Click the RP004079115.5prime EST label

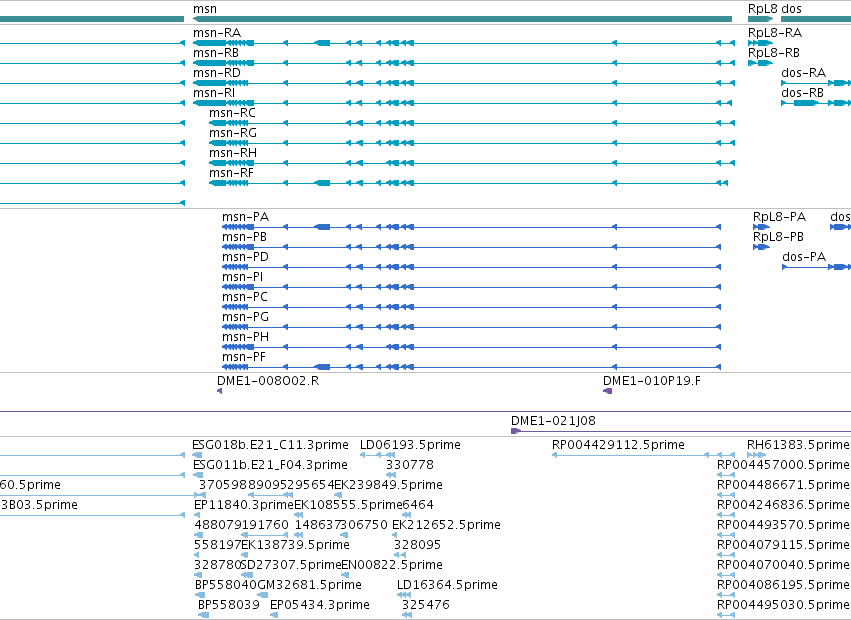pyautogui.click(x=783, y=545)
